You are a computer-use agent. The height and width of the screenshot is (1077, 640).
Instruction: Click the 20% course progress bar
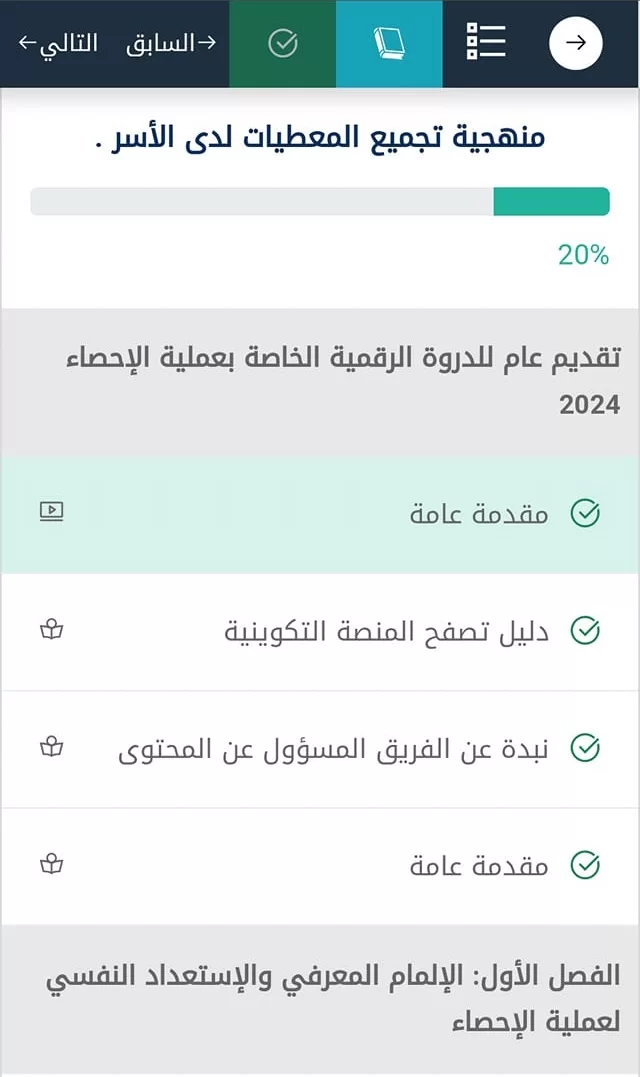320,201
